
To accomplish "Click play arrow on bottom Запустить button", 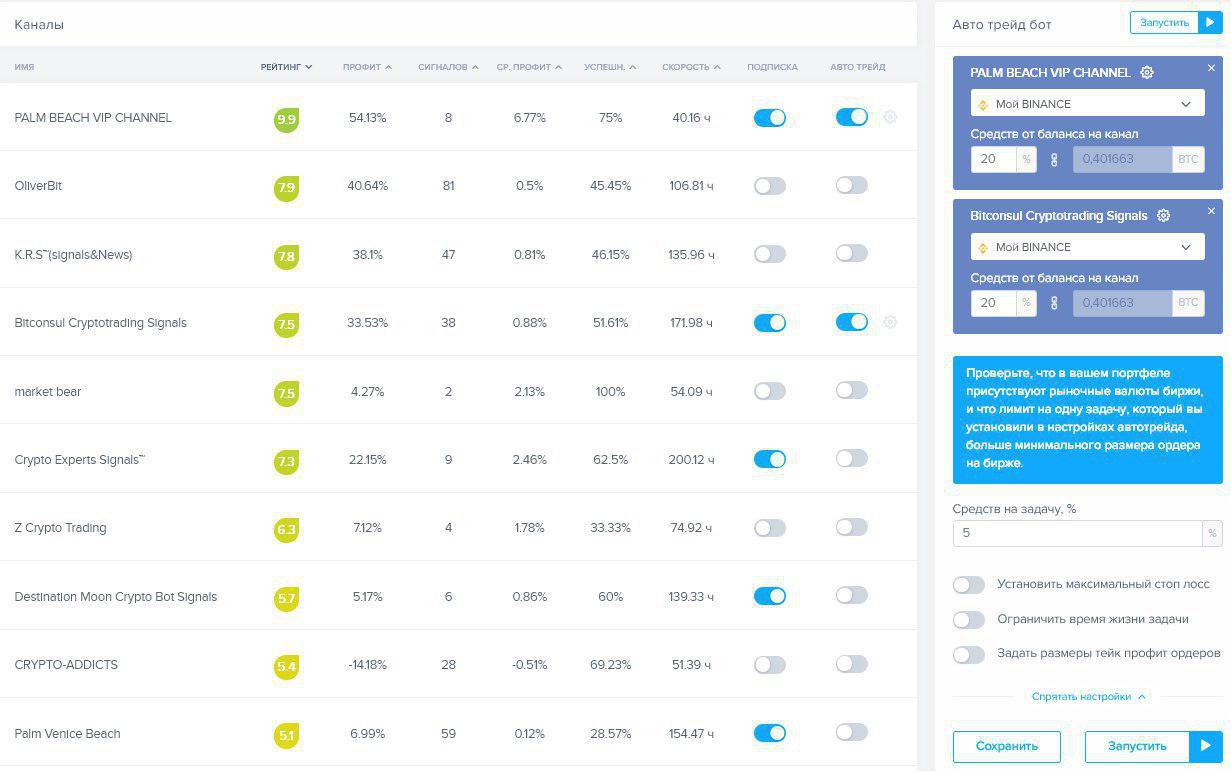I will click(1205, 746).
